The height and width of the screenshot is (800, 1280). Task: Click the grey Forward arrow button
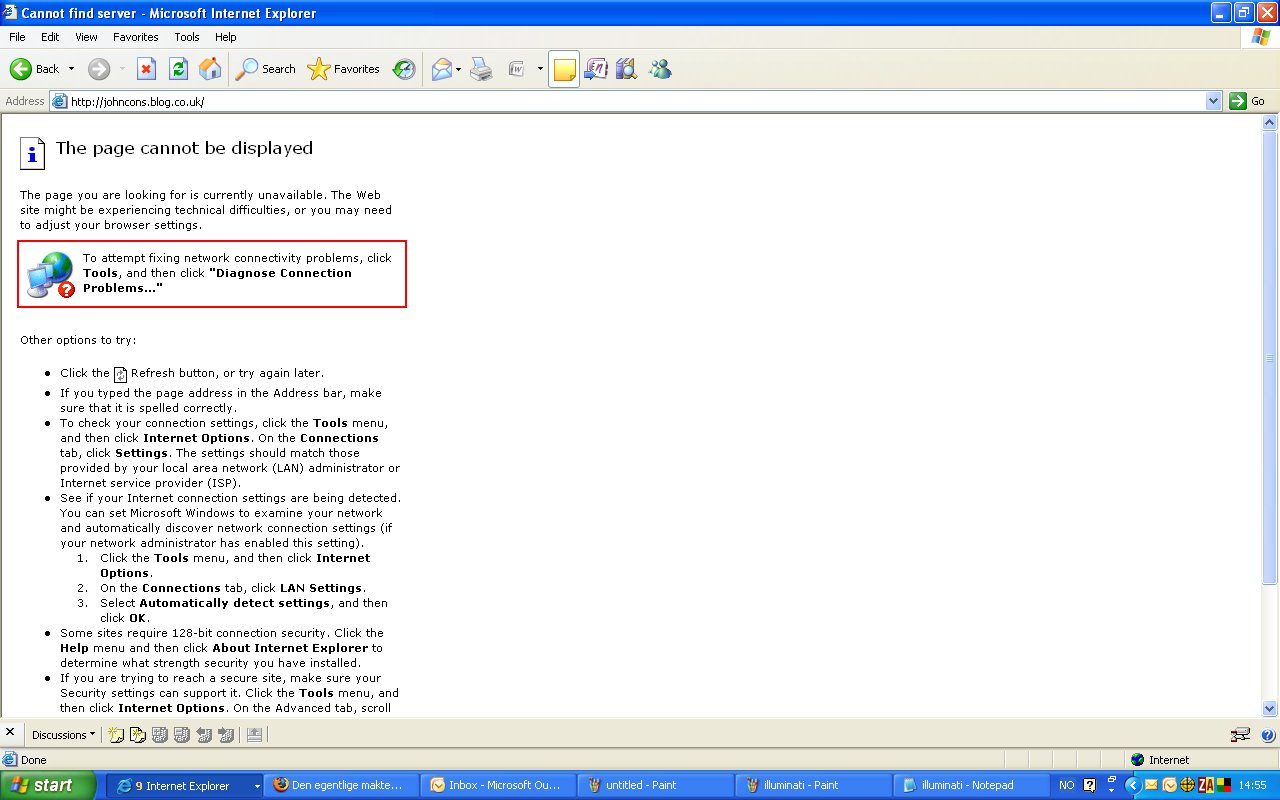coord(98,69)
